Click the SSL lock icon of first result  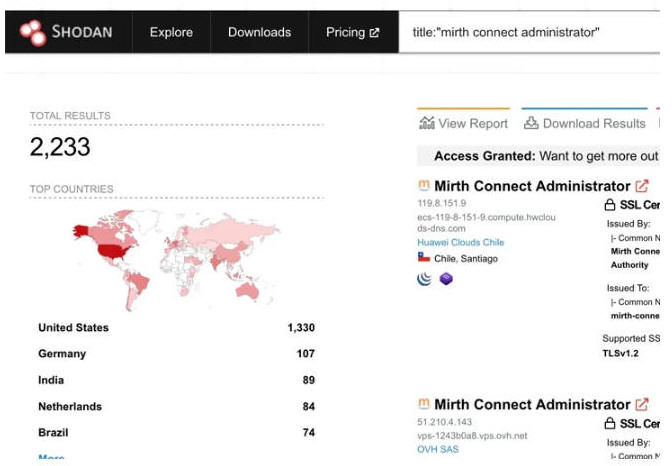(609, 205)
